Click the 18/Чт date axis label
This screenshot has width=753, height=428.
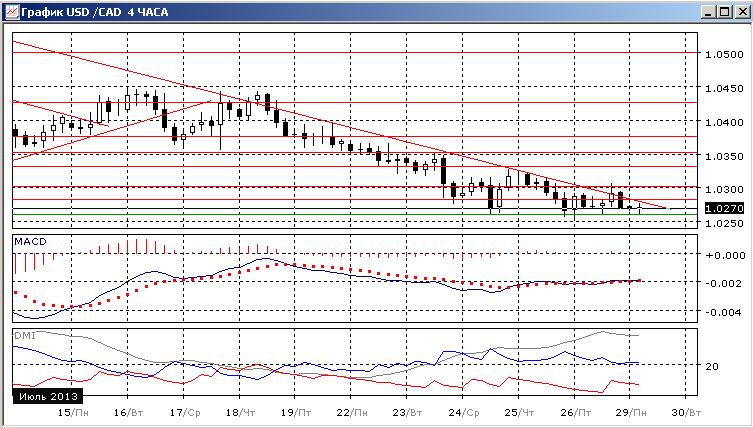[x=241, y=413]
